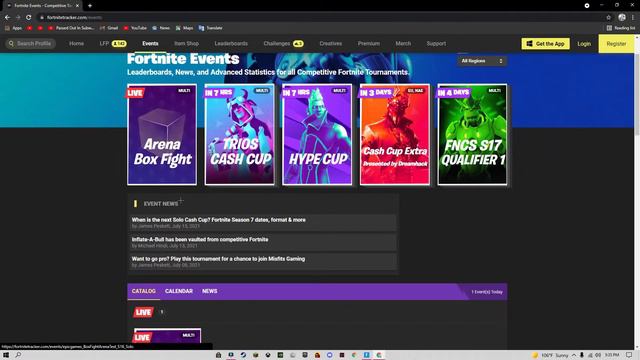Open the LFP nav item
Screen dimensions: 640x360
(x=113, y=44)
